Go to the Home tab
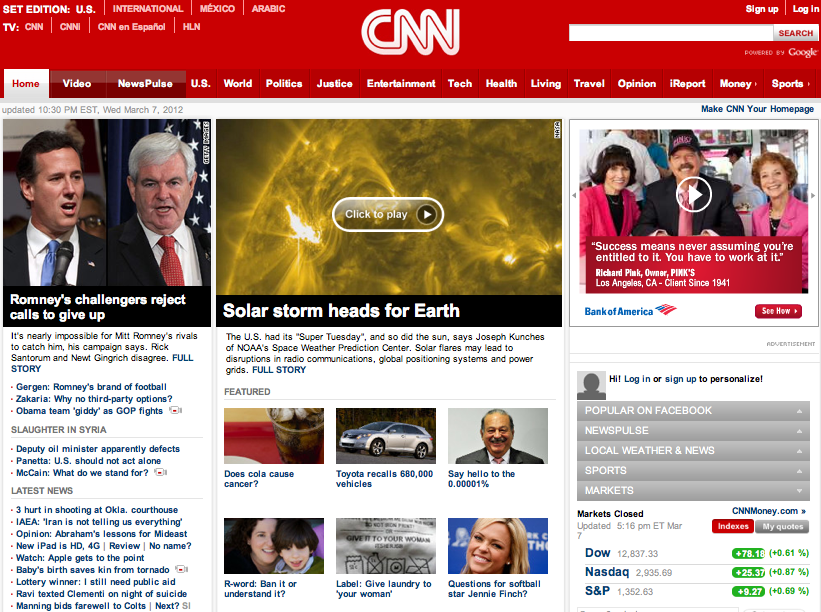The width and height of the screenshot is (821, 612). [x=26, y=84]
